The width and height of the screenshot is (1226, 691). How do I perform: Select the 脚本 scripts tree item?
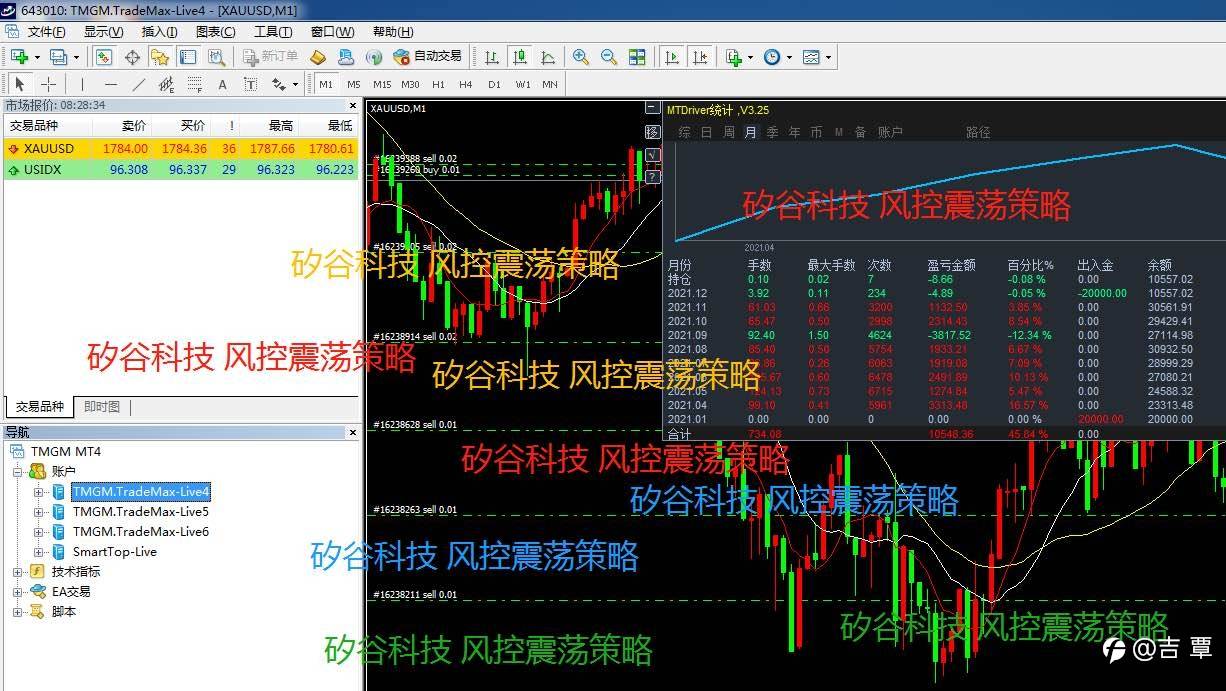64,612
